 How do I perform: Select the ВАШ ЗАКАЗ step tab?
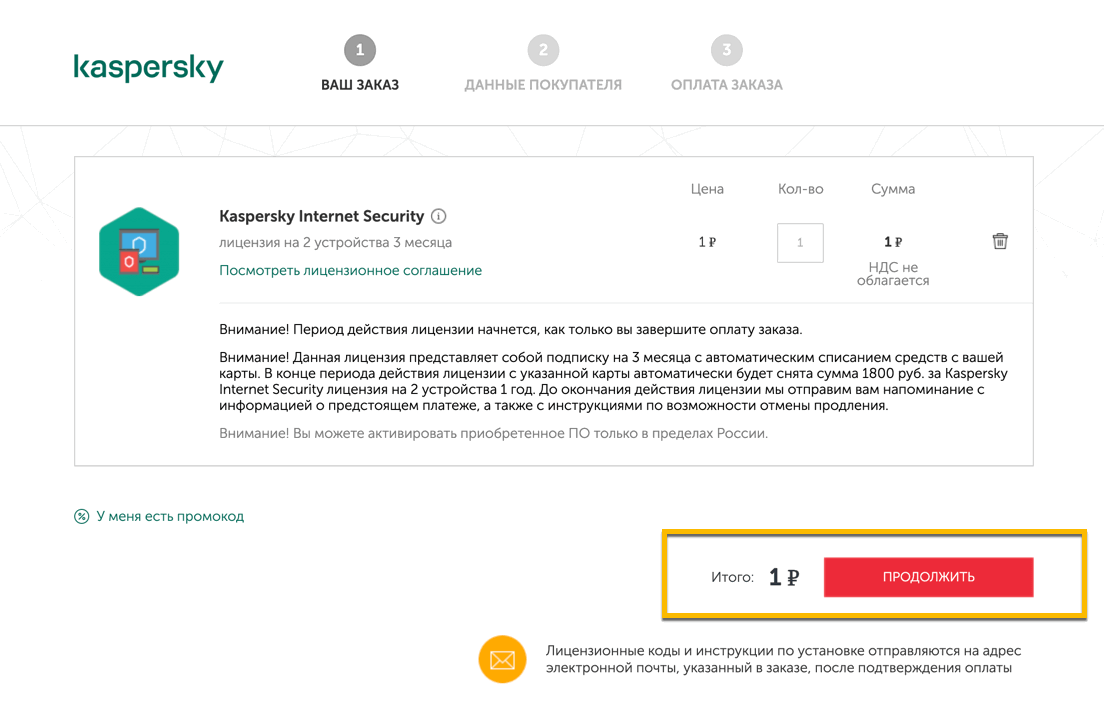pyautogui.click(x=360, y=85)
